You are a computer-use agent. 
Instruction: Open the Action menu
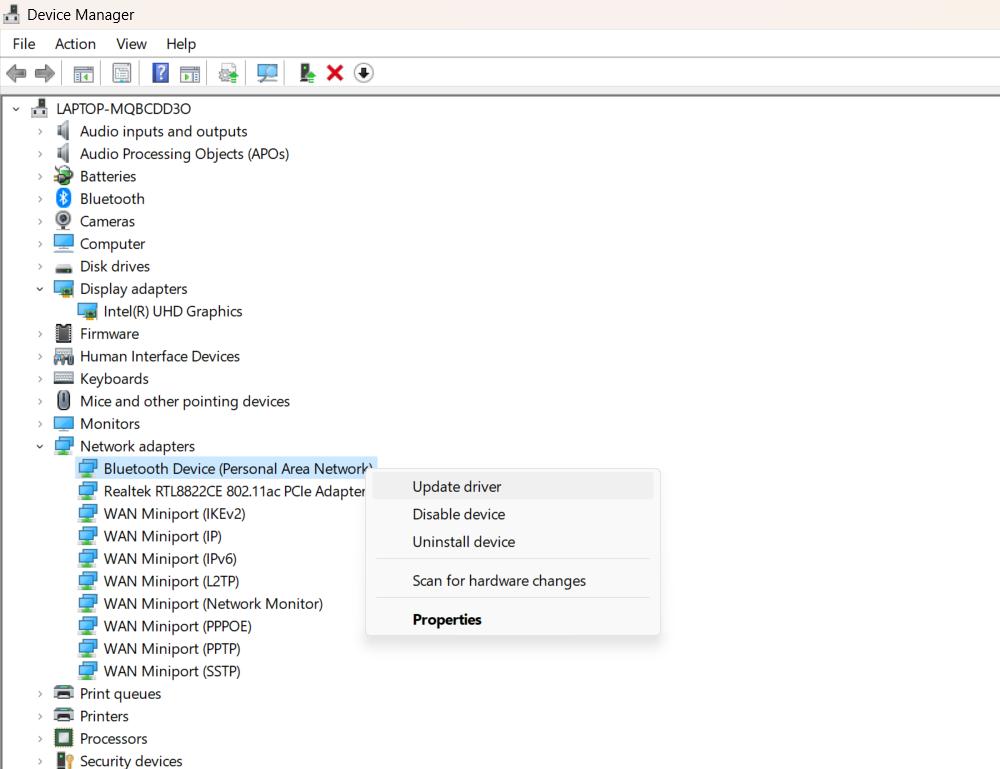(75, 44)
